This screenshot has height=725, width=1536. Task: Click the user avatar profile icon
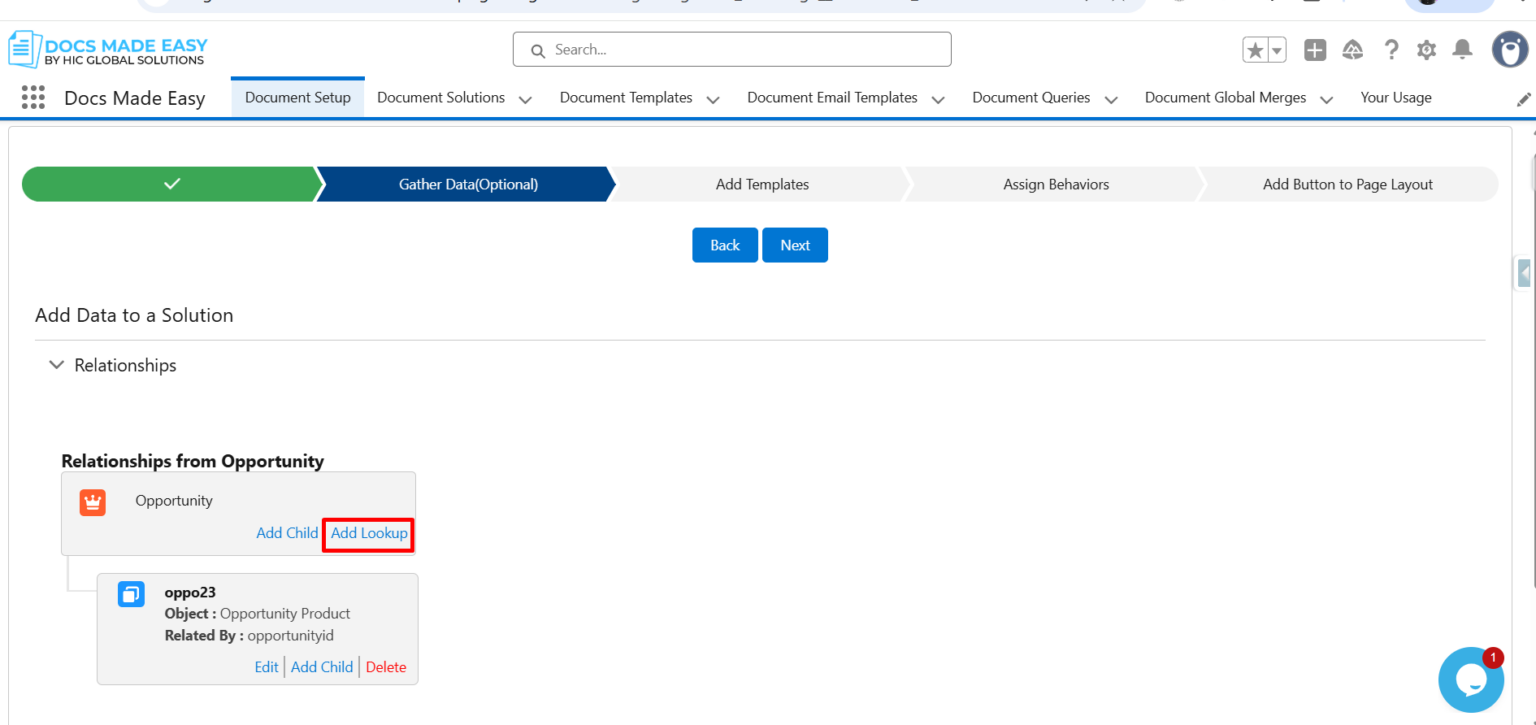coord(1510,48)
